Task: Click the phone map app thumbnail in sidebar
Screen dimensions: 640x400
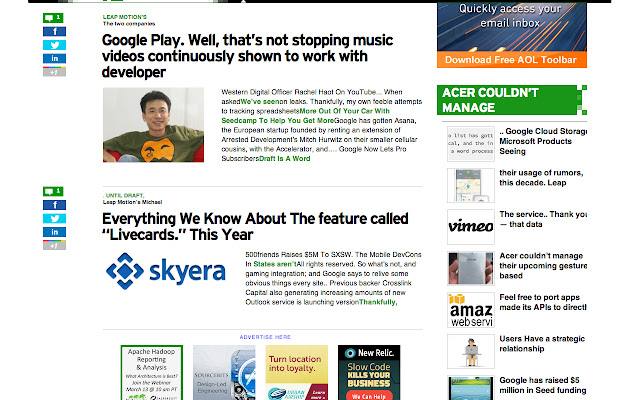Action: 471,185
